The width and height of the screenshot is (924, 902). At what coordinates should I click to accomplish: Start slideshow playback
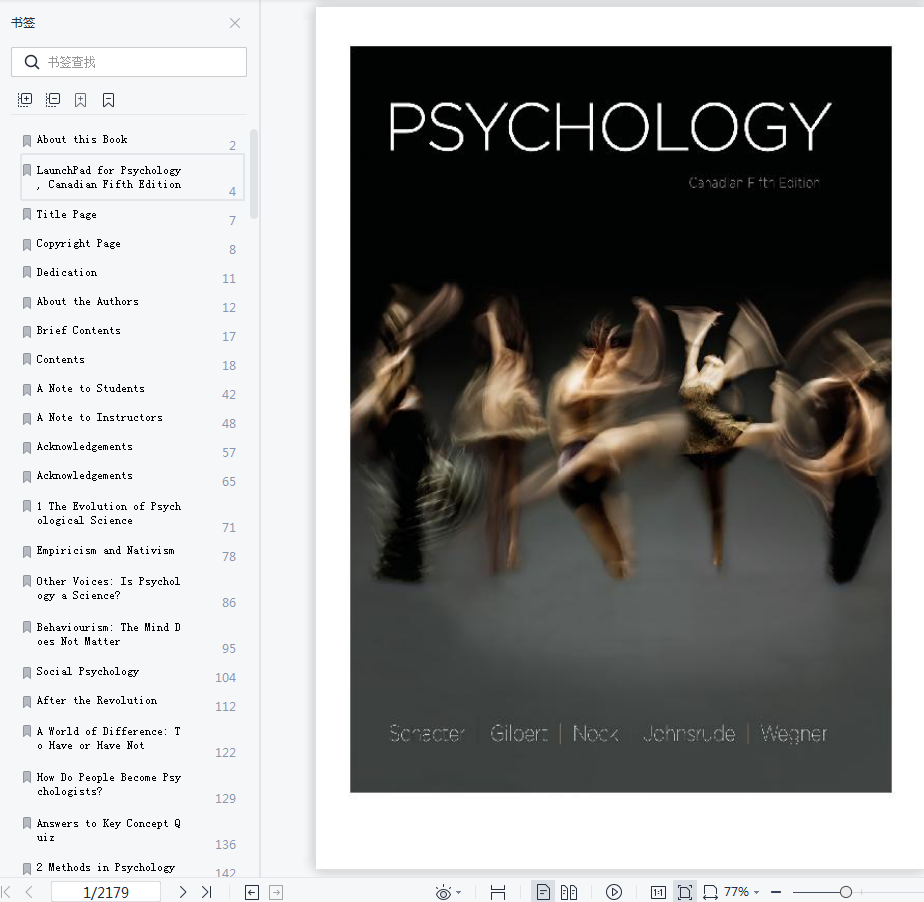[x=614, y=893]
